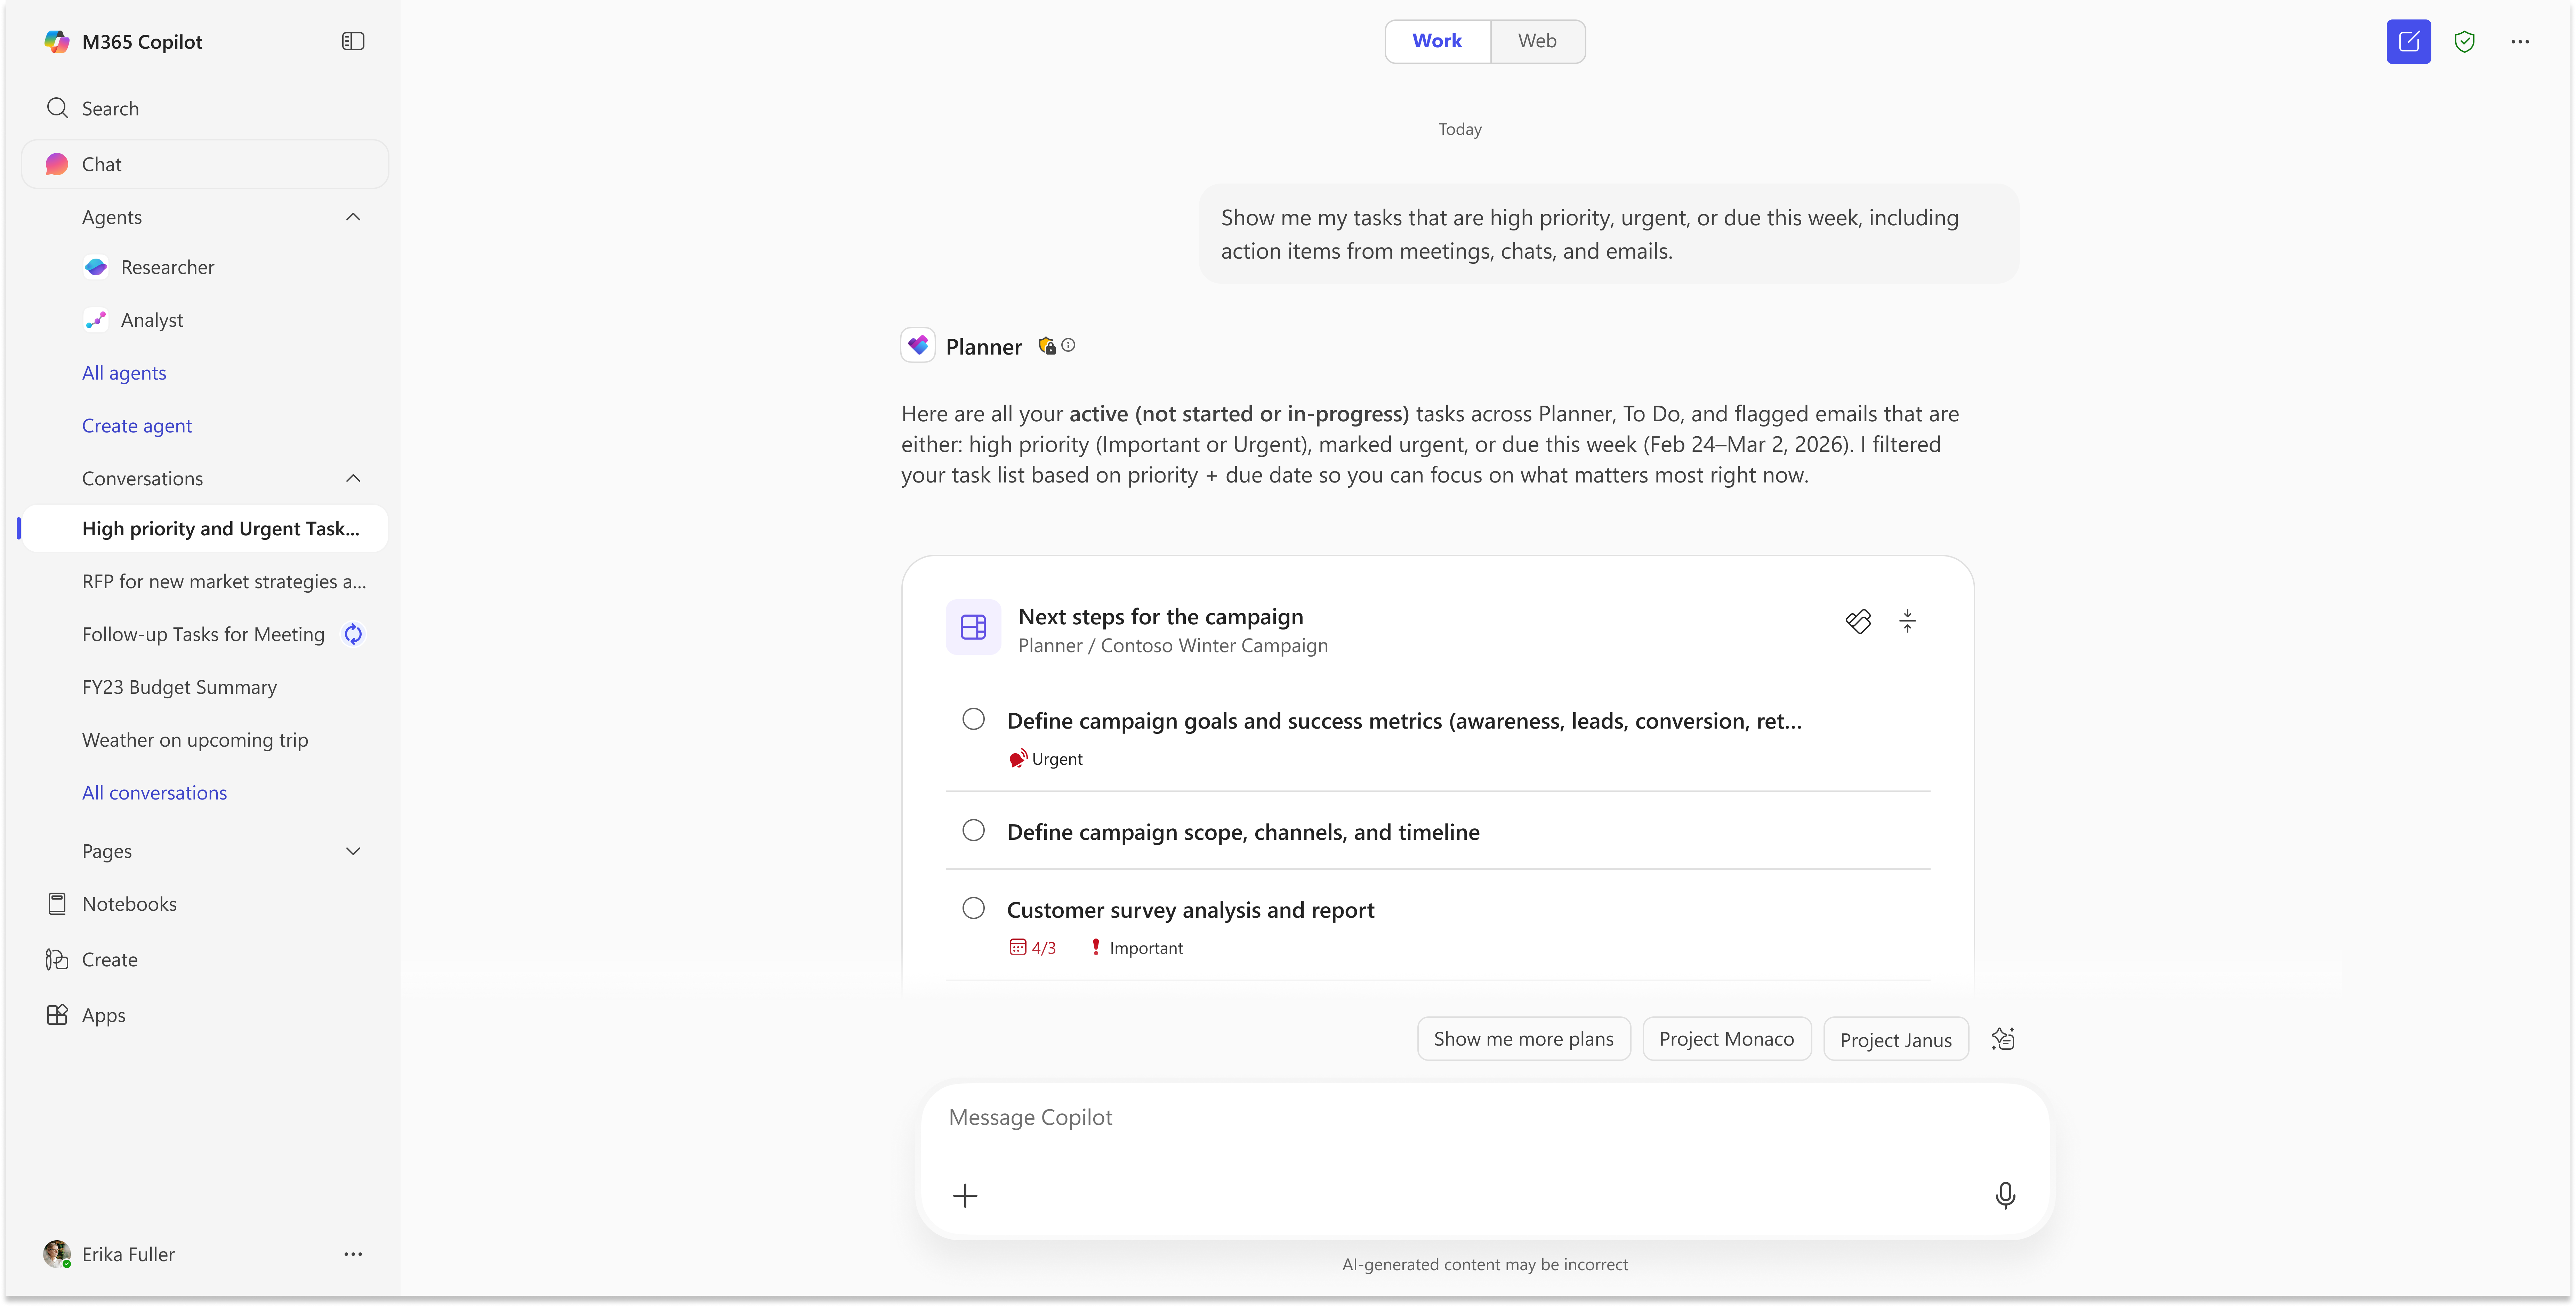The width and height of the screenshot is (2576, 1307).
Task: Click the microphone dictation icon
Action: click(2004, 1195)
